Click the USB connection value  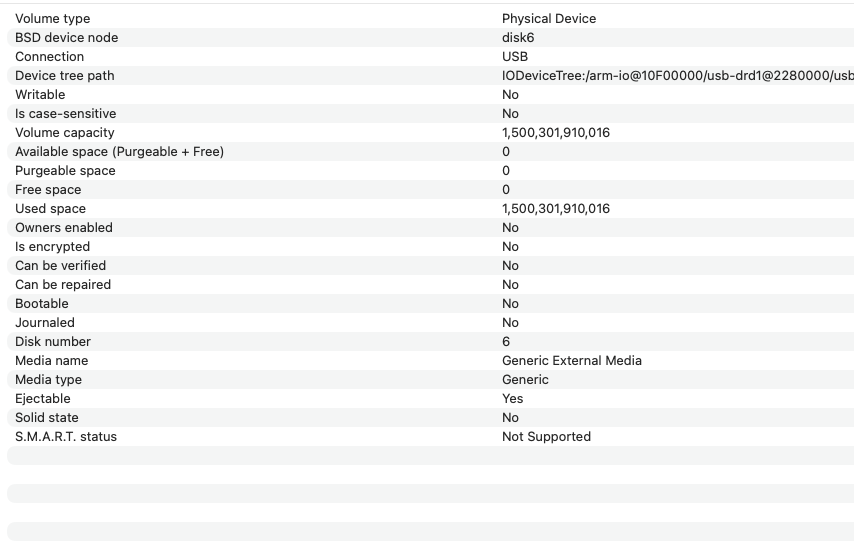(x=515, y=57)
